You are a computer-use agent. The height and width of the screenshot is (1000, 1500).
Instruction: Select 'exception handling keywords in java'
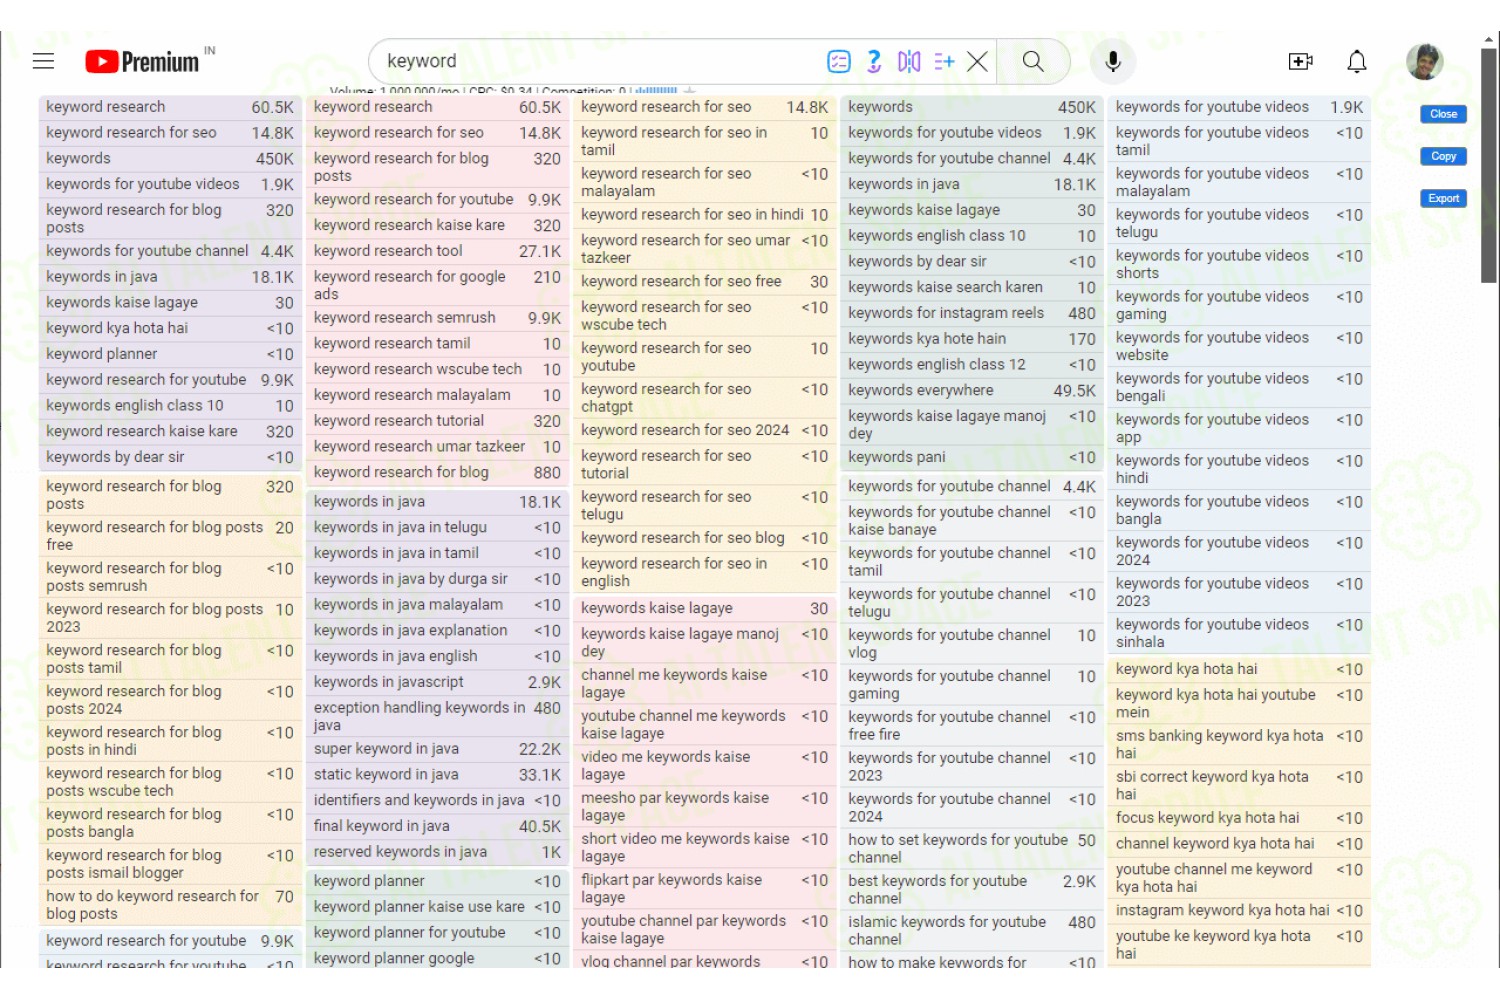point(437,716)
